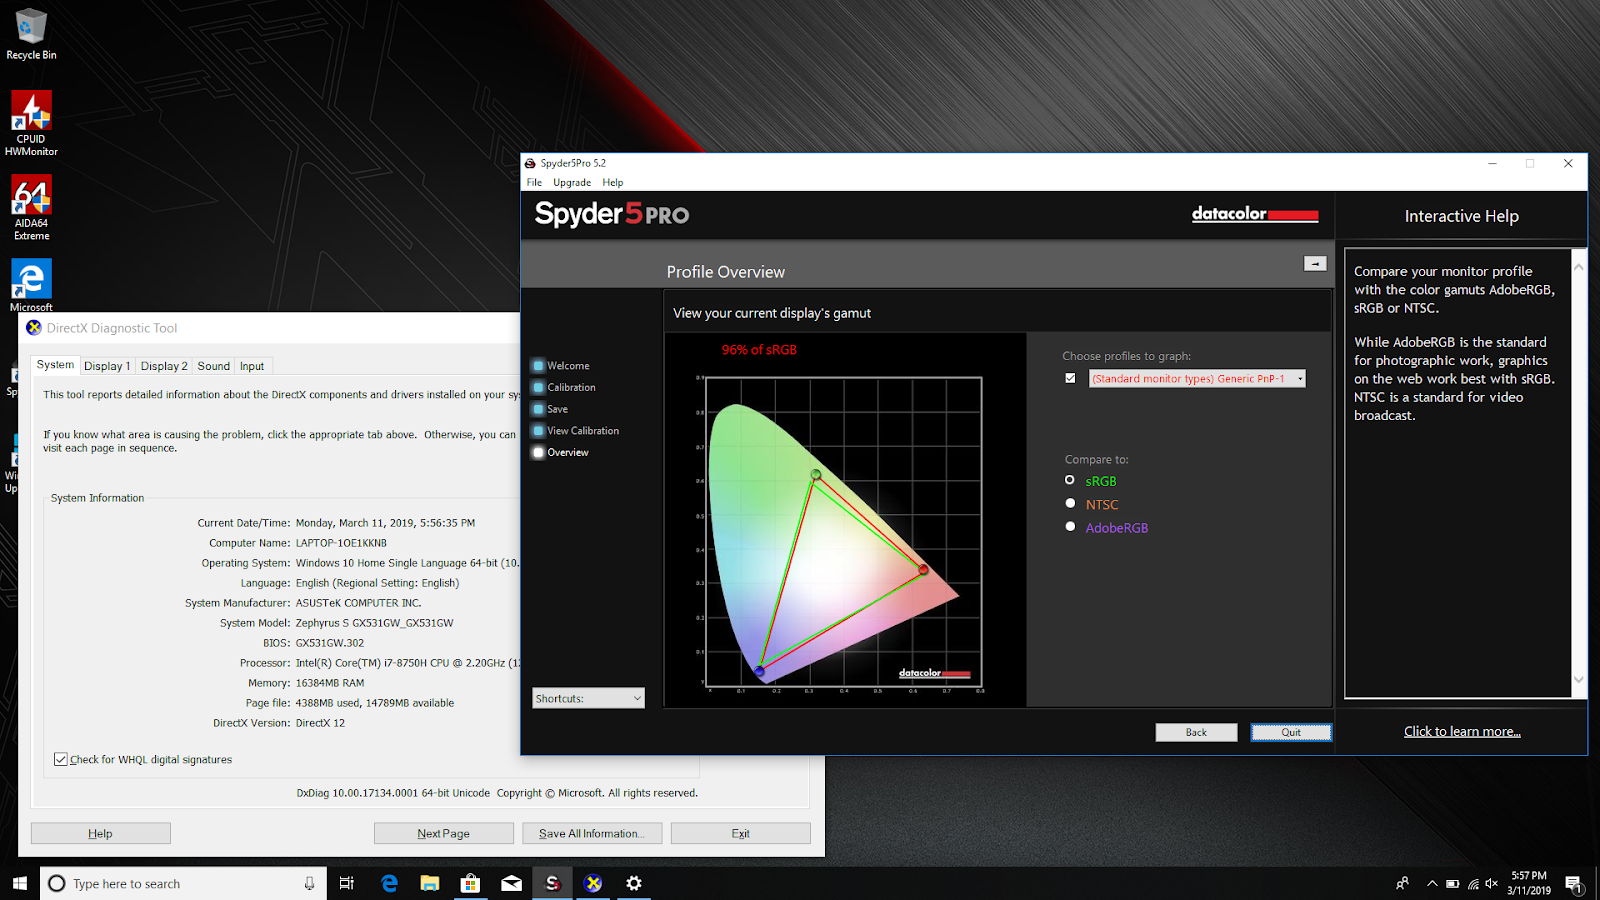Open the monitor profile dropdown

click(x=1197, y=378)
